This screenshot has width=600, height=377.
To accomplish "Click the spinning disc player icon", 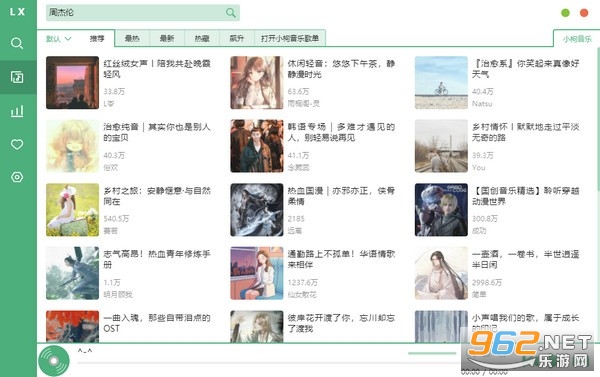I will [x=54, y=361].
